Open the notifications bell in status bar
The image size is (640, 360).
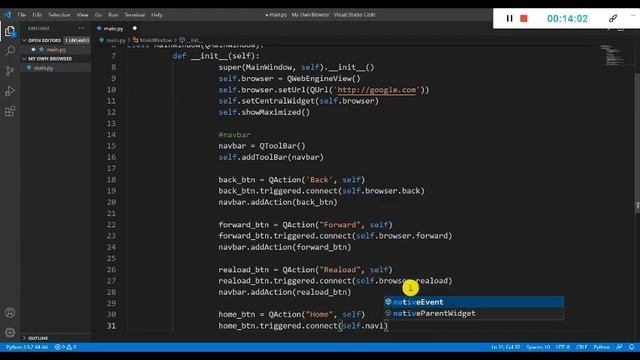click(x=631, y=347)
